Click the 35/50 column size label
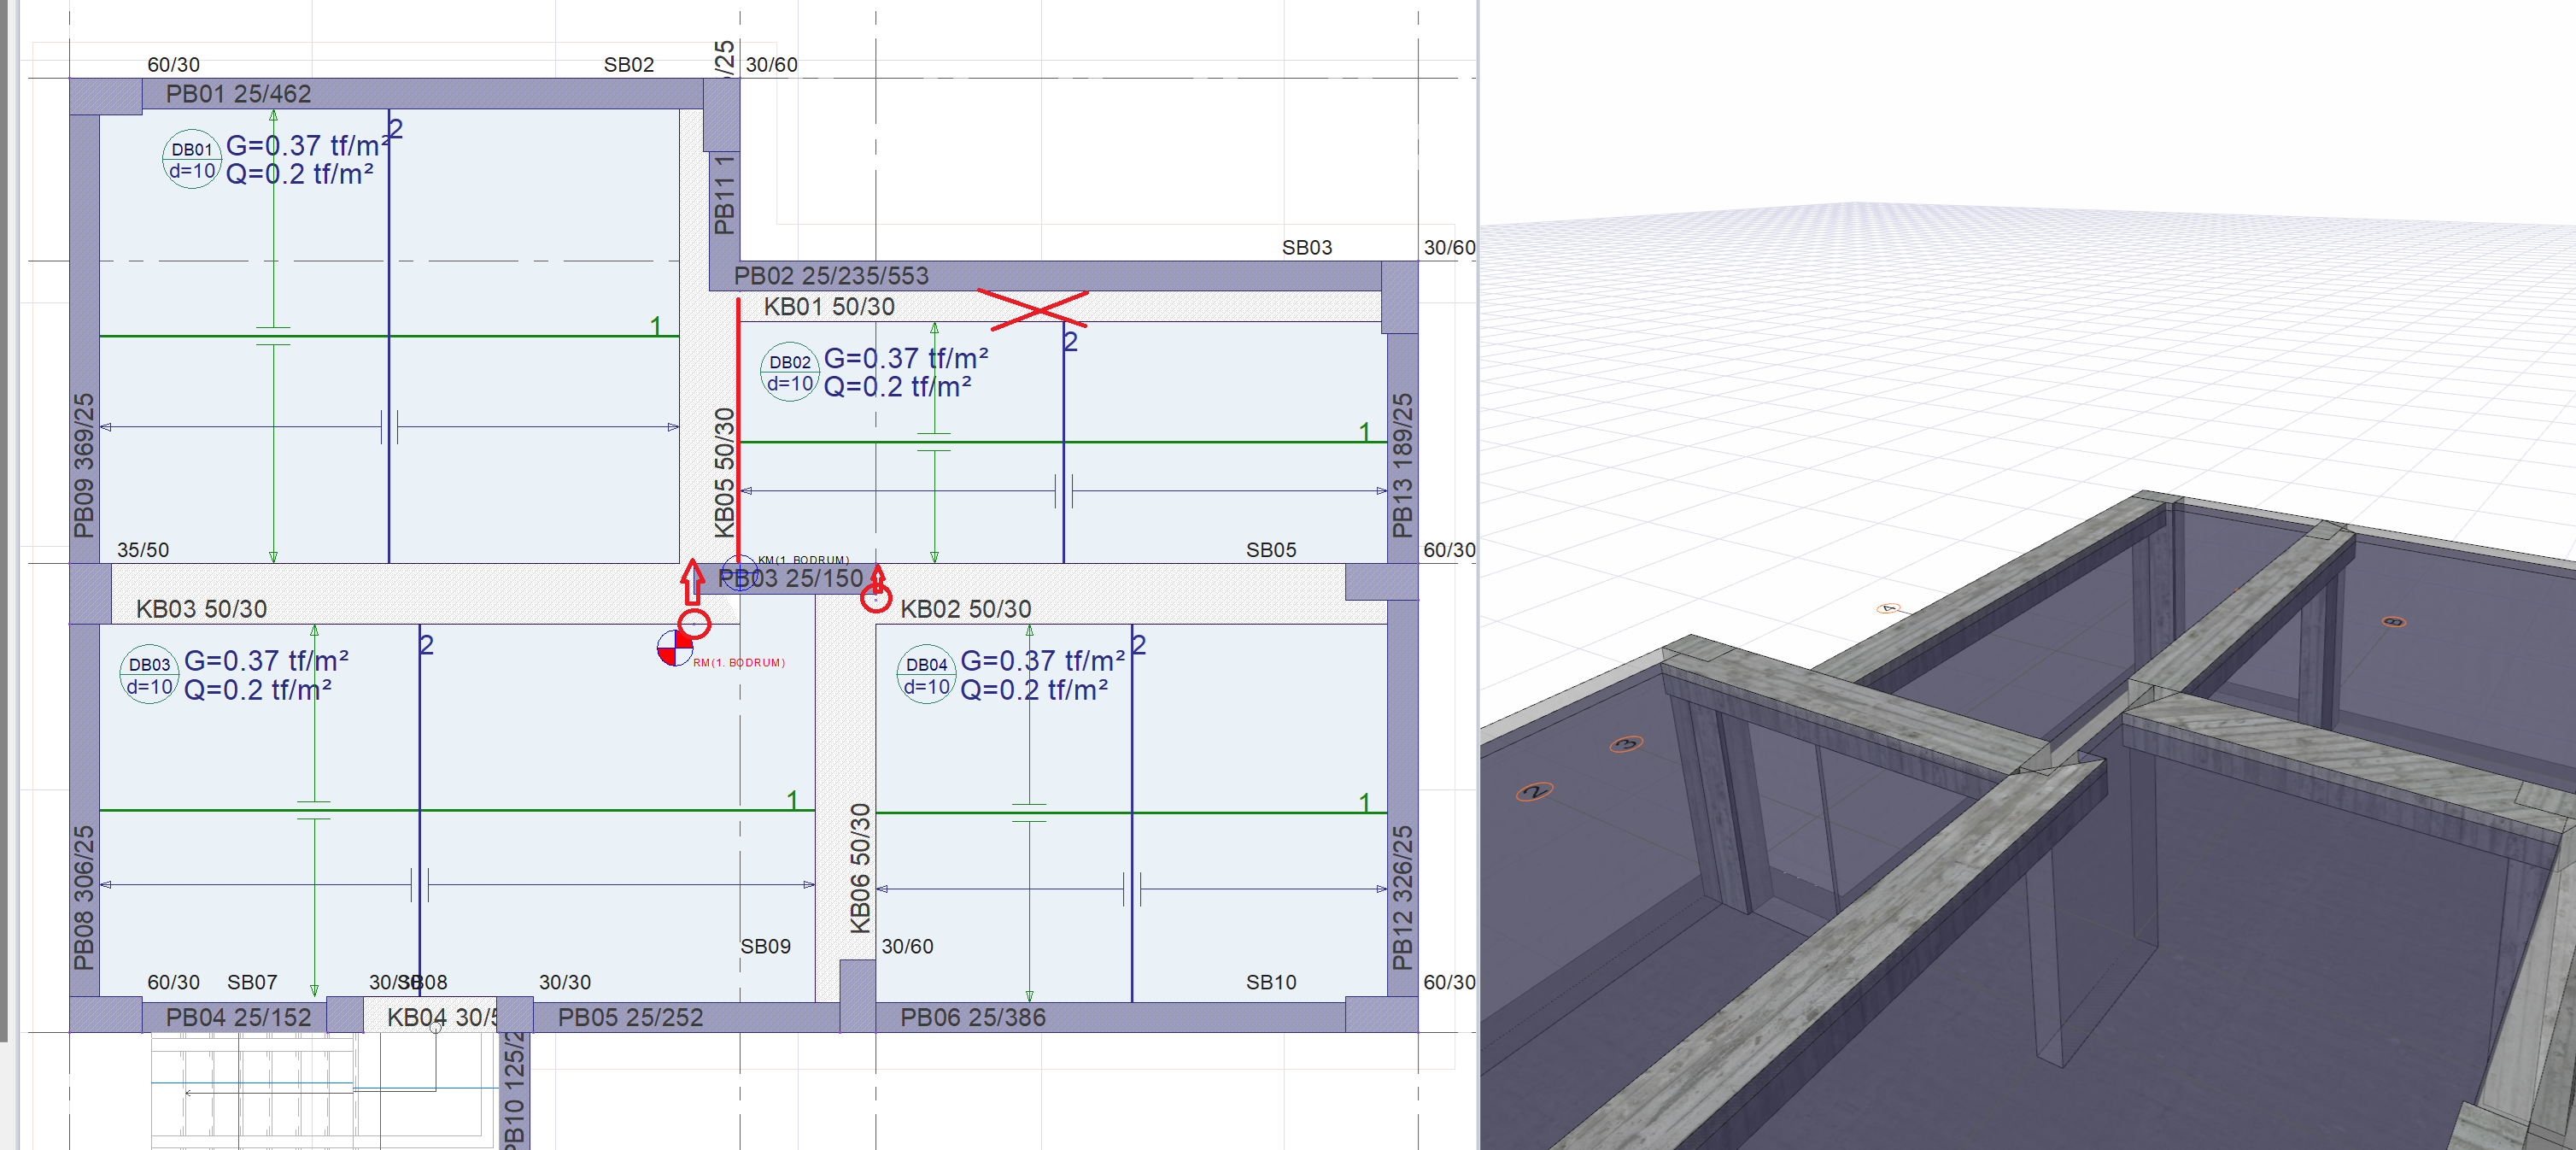 pyautogui.click(x=143, y=551)
